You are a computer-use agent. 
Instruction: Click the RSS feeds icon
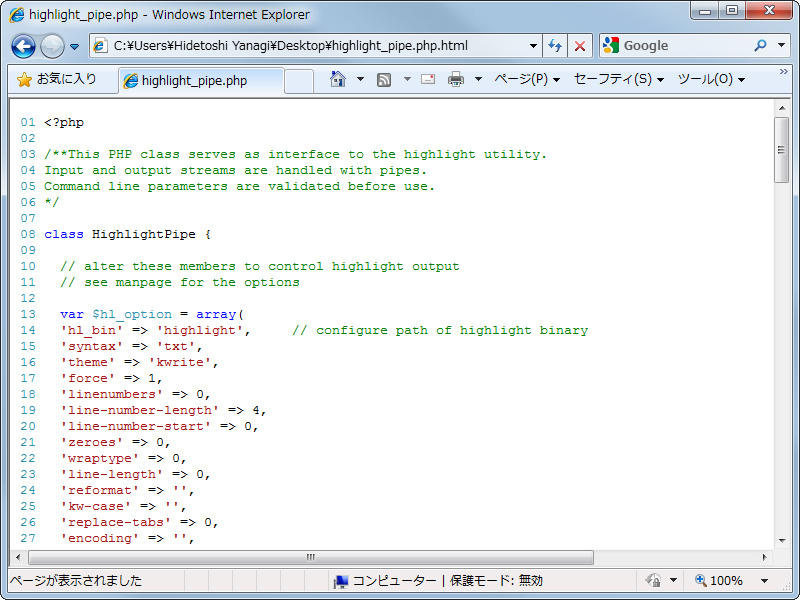point(384,80)
